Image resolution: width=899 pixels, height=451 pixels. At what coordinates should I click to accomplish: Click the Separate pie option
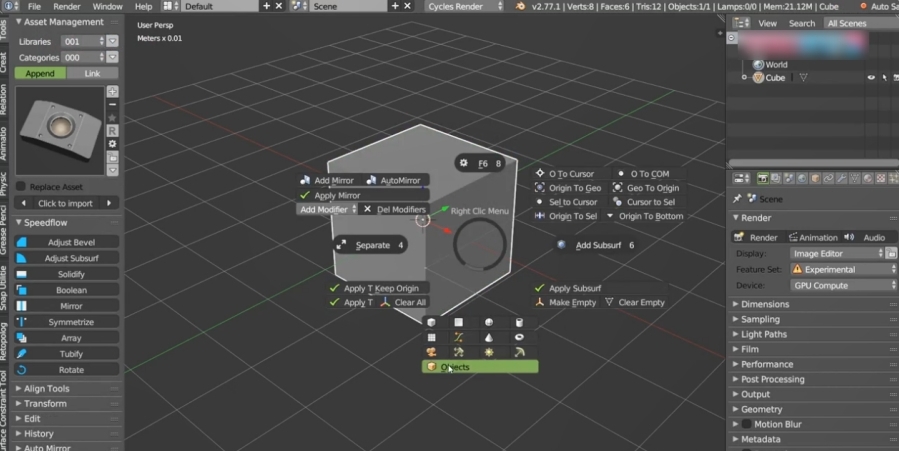click(x=370, y=245)
